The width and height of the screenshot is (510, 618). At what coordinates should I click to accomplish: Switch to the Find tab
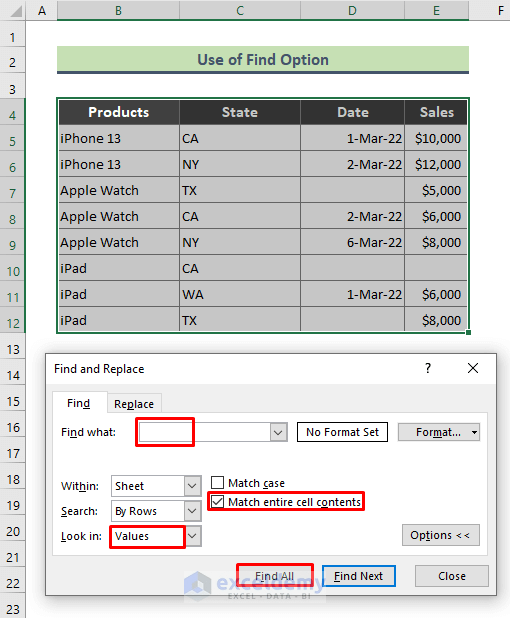tap(79, 403)
